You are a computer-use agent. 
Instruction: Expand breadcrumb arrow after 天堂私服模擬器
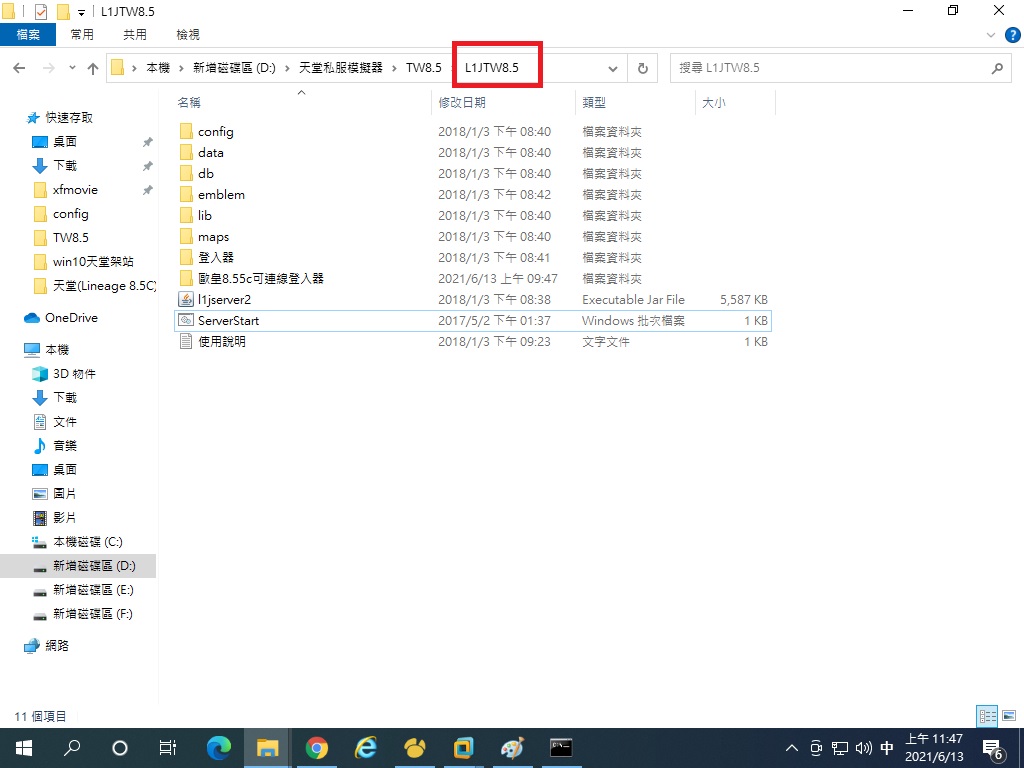pyautogui.click(x=394, y=68)
